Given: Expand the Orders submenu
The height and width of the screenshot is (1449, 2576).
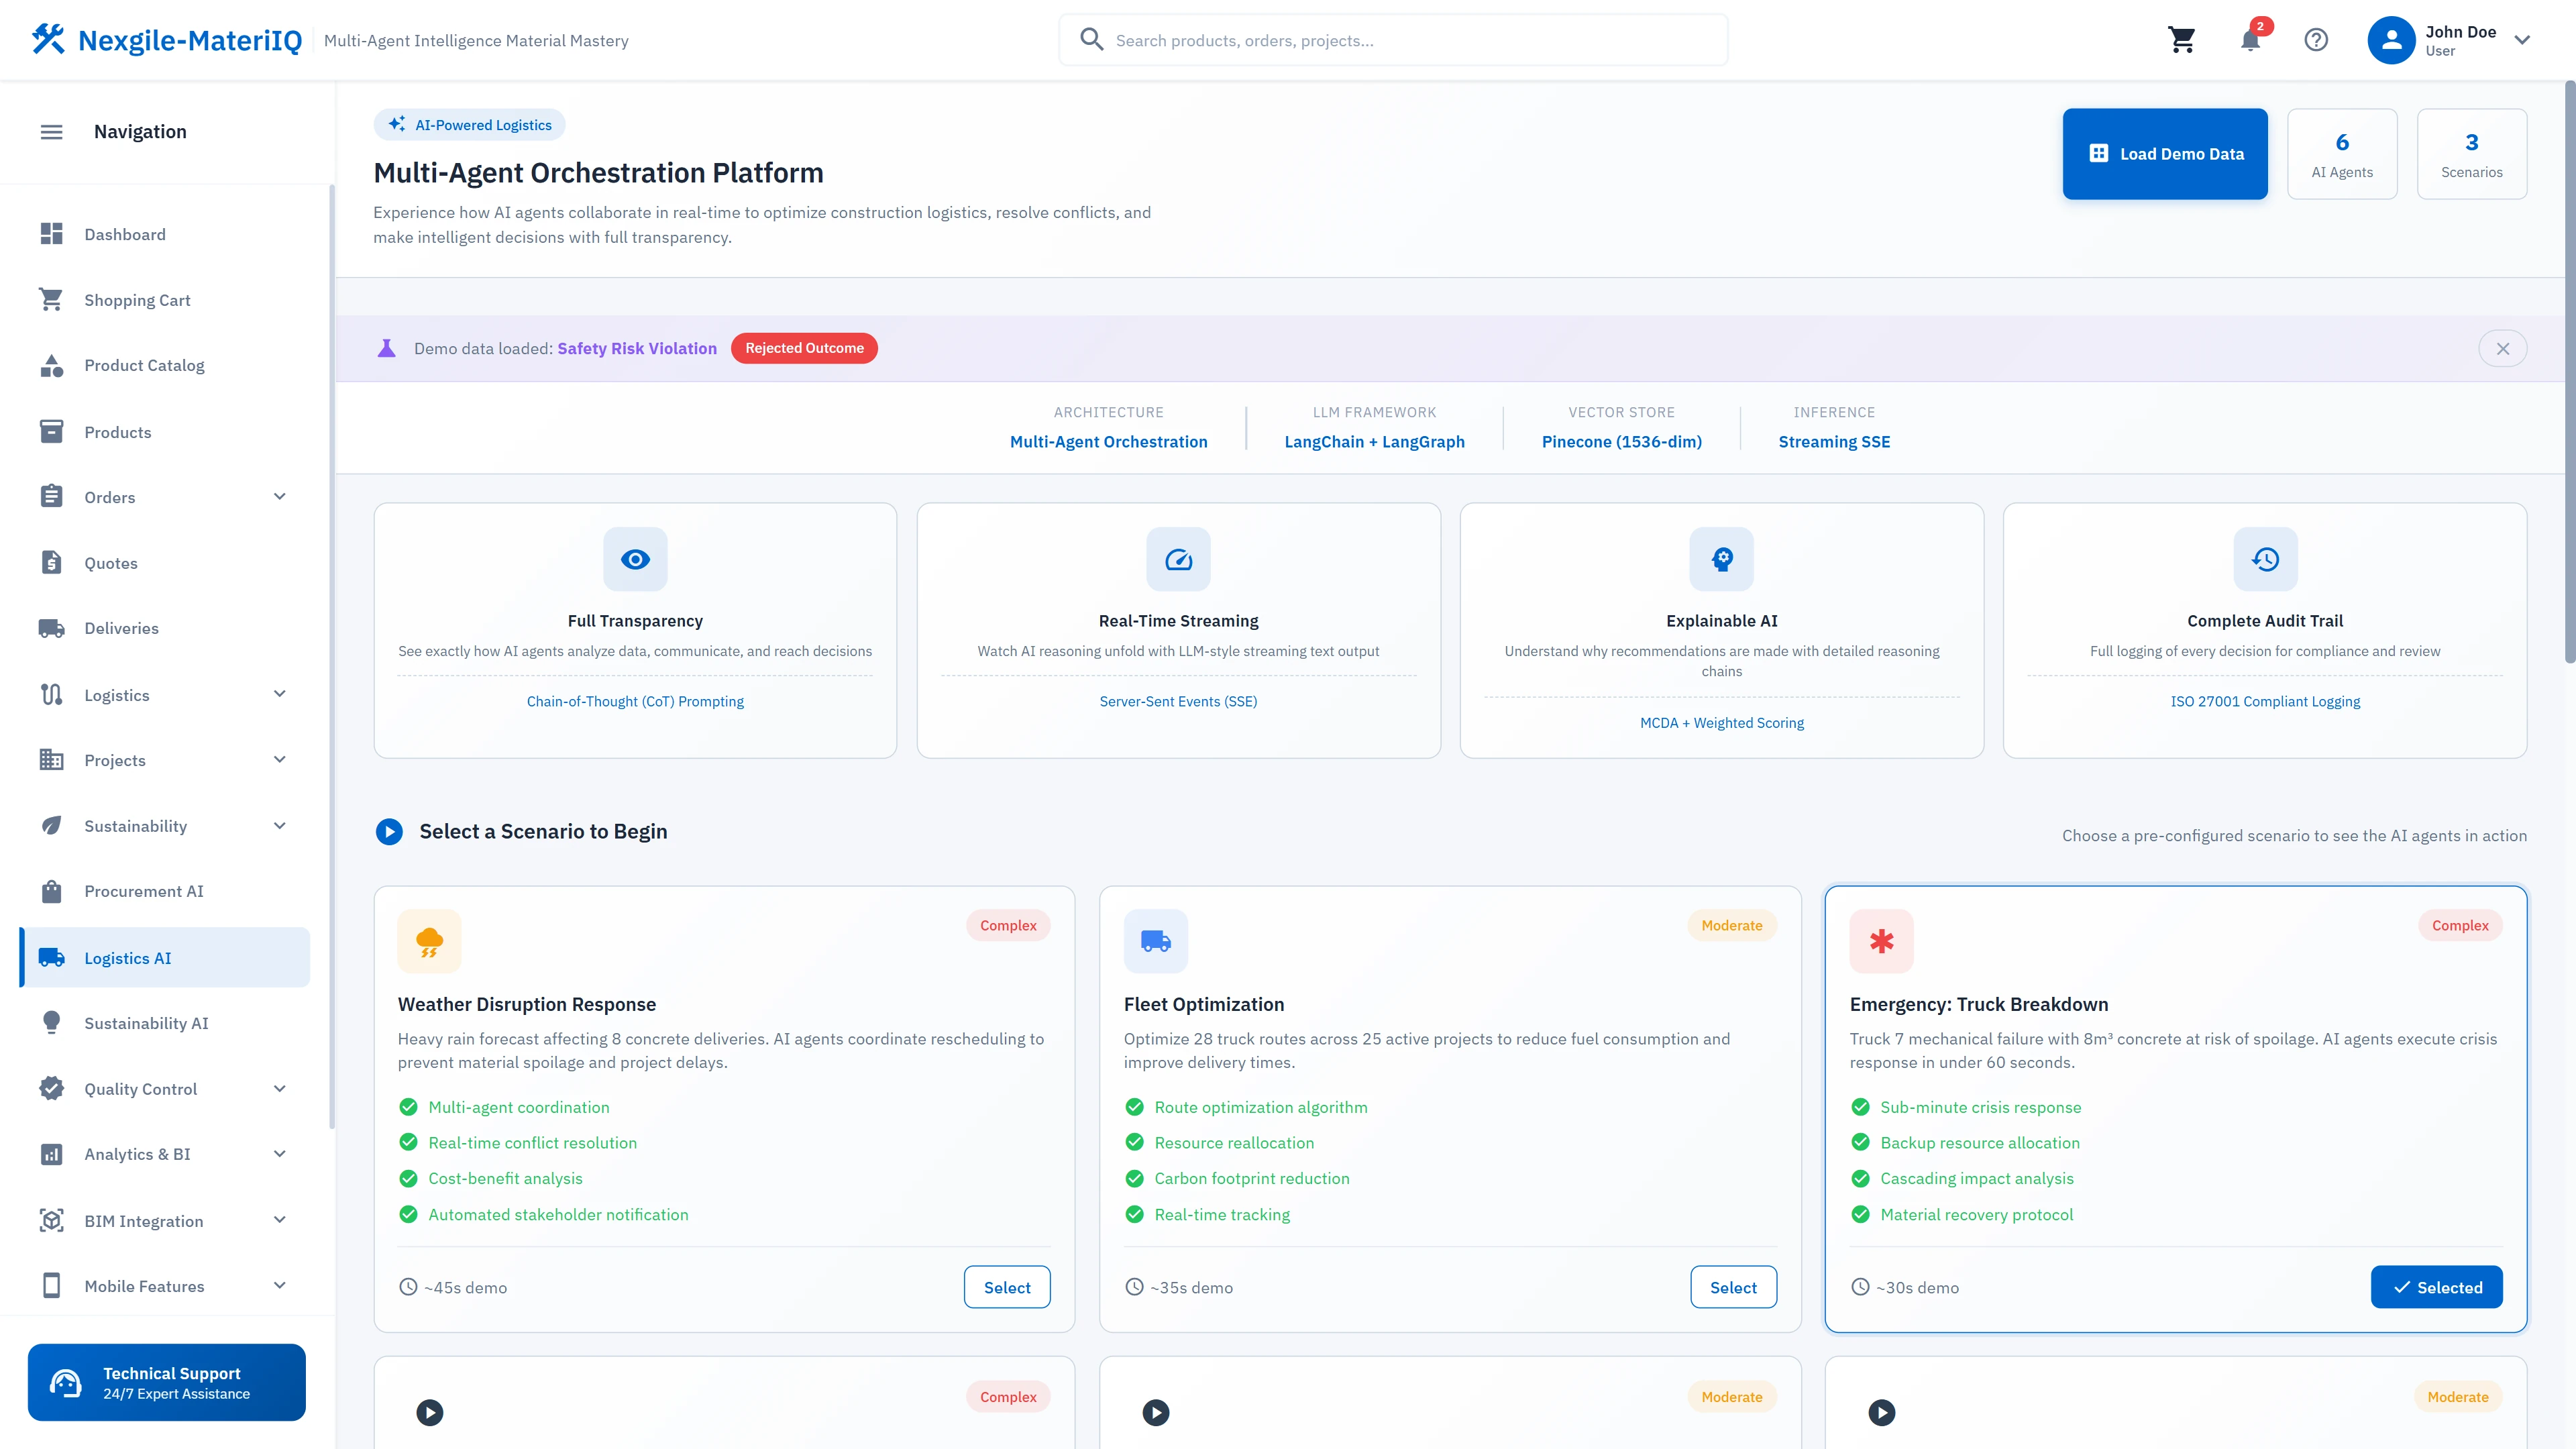Looking at the screenshot, I should (x=280, y=497).
